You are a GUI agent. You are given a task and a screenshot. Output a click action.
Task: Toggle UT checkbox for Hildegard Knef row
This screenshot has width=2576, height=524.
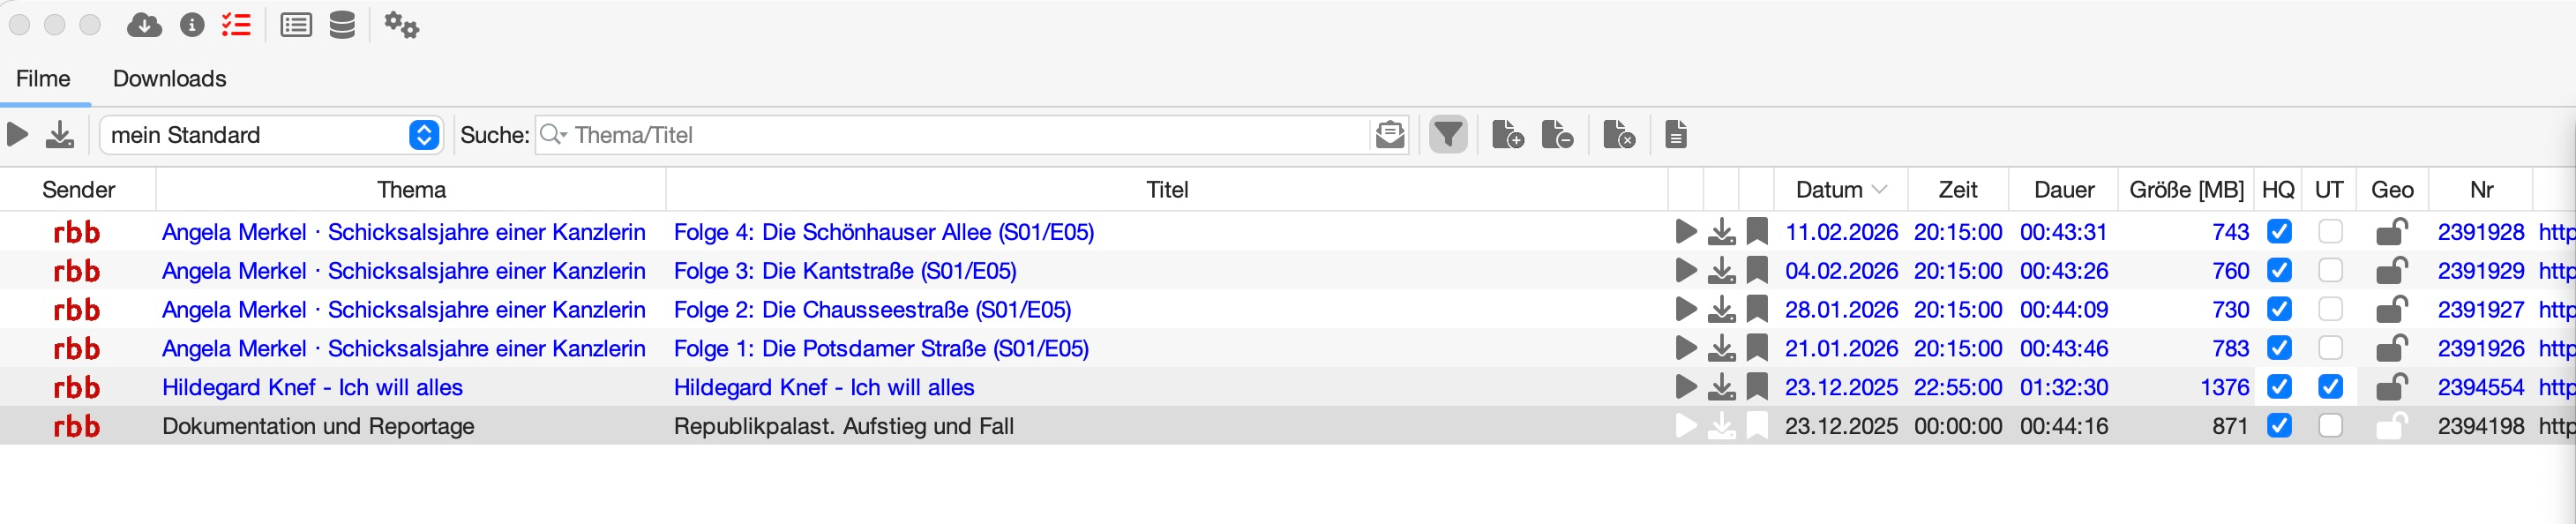click(2330, 387)
